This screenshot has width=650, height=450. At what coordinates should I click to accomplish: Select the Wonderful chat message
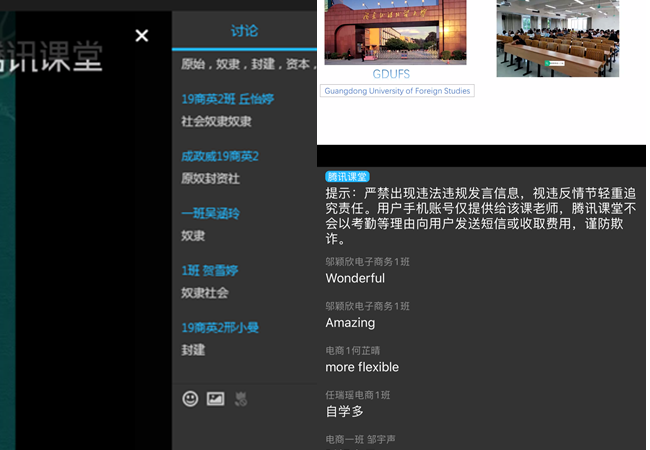point(355,278)
